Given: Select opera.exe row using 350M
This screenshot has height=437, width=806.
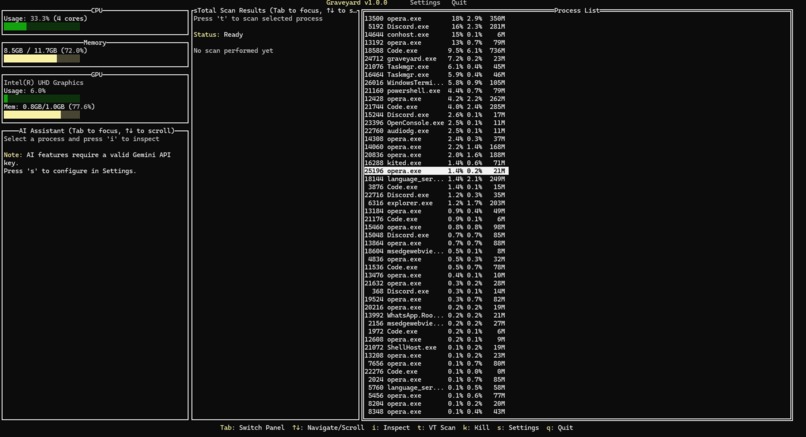Looking at the screenshot, I should 435,19.
